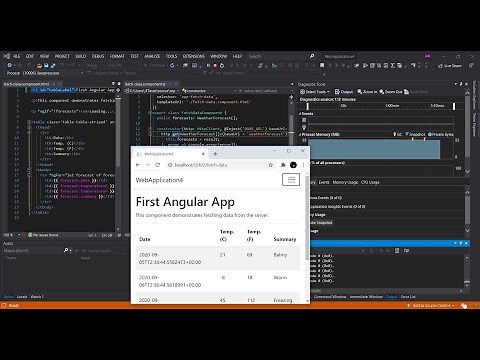Switch to Command Window tab

pyautogui.click(x=330, y=297)
